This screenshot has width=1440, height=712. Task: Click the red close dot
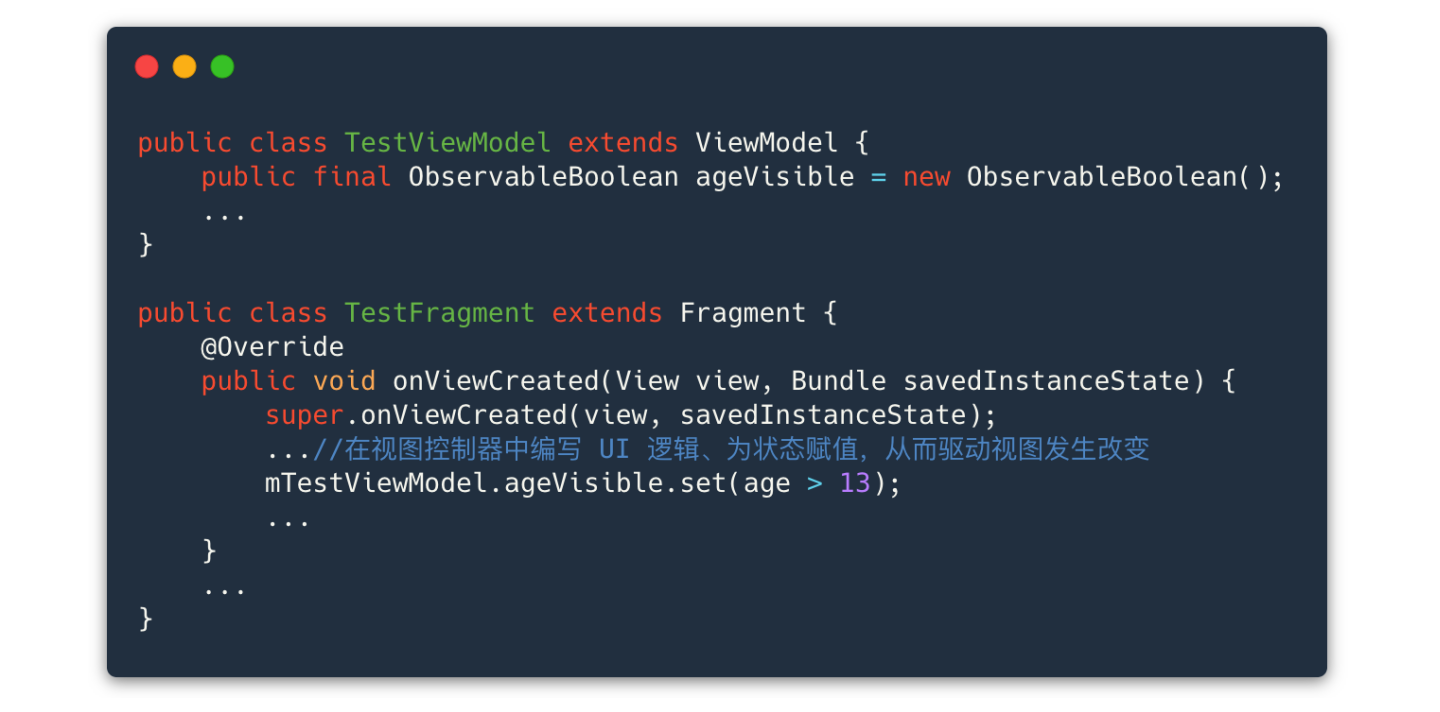click(x=147, y=67)
